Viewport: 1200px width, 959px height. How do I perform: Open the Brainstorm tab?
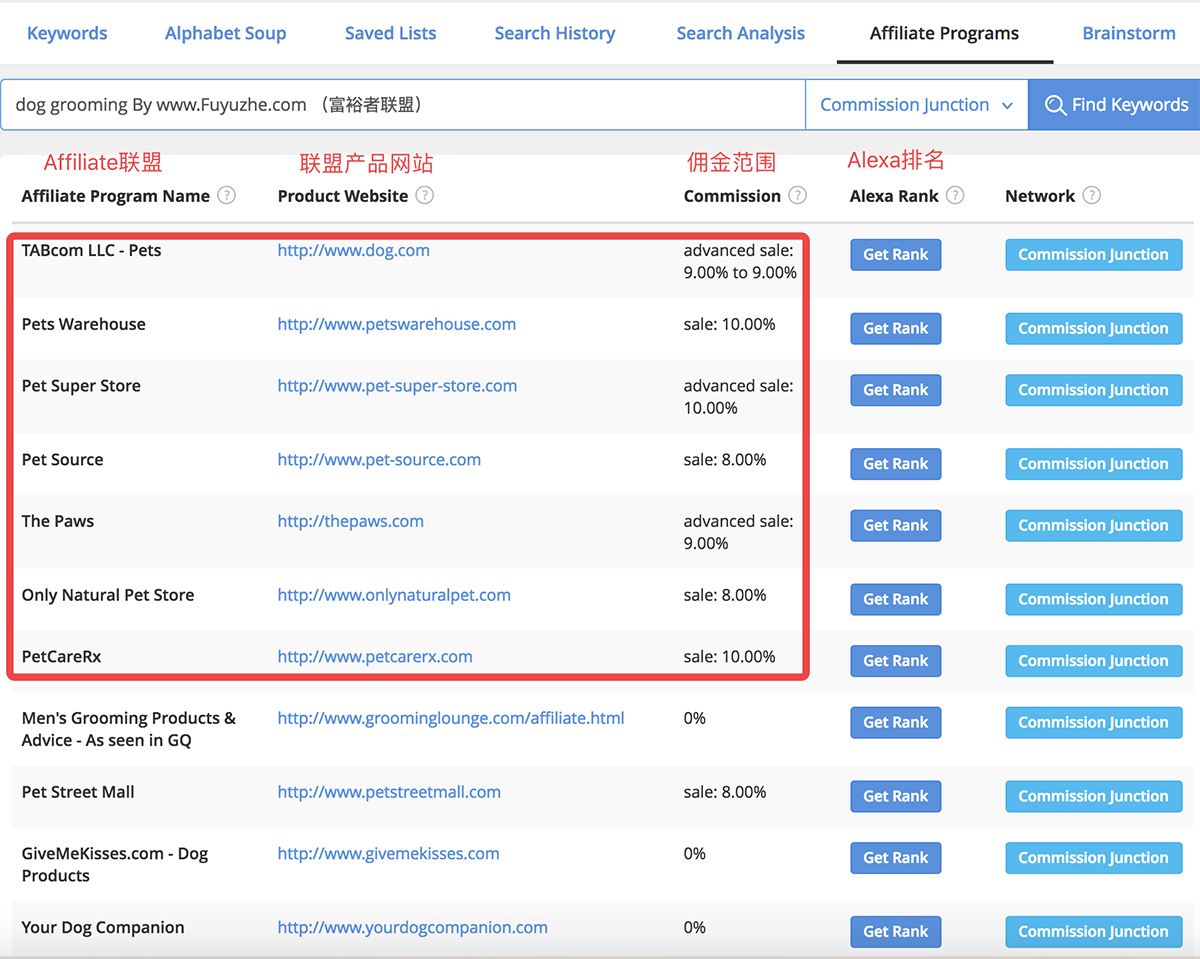[1129, 33]
